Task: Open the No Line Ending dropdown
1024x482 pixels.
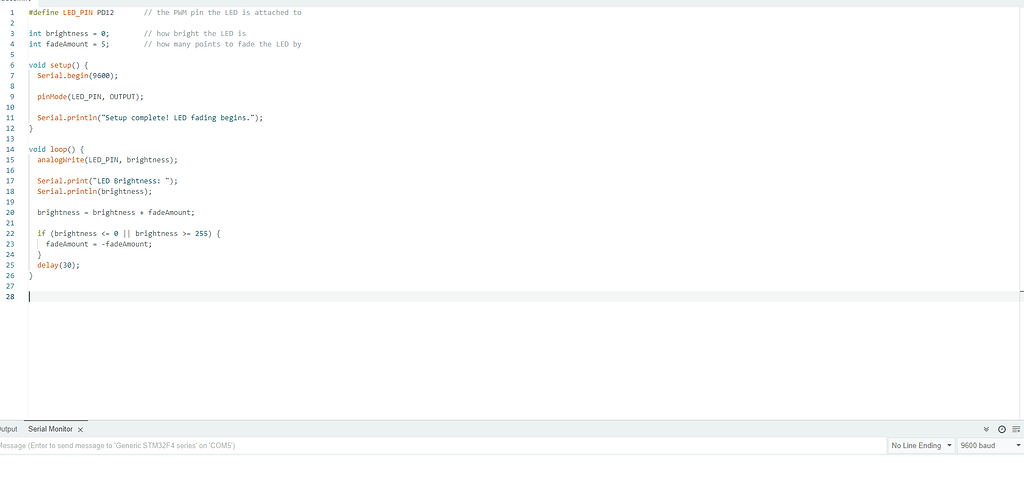Action: coord(921,445)
